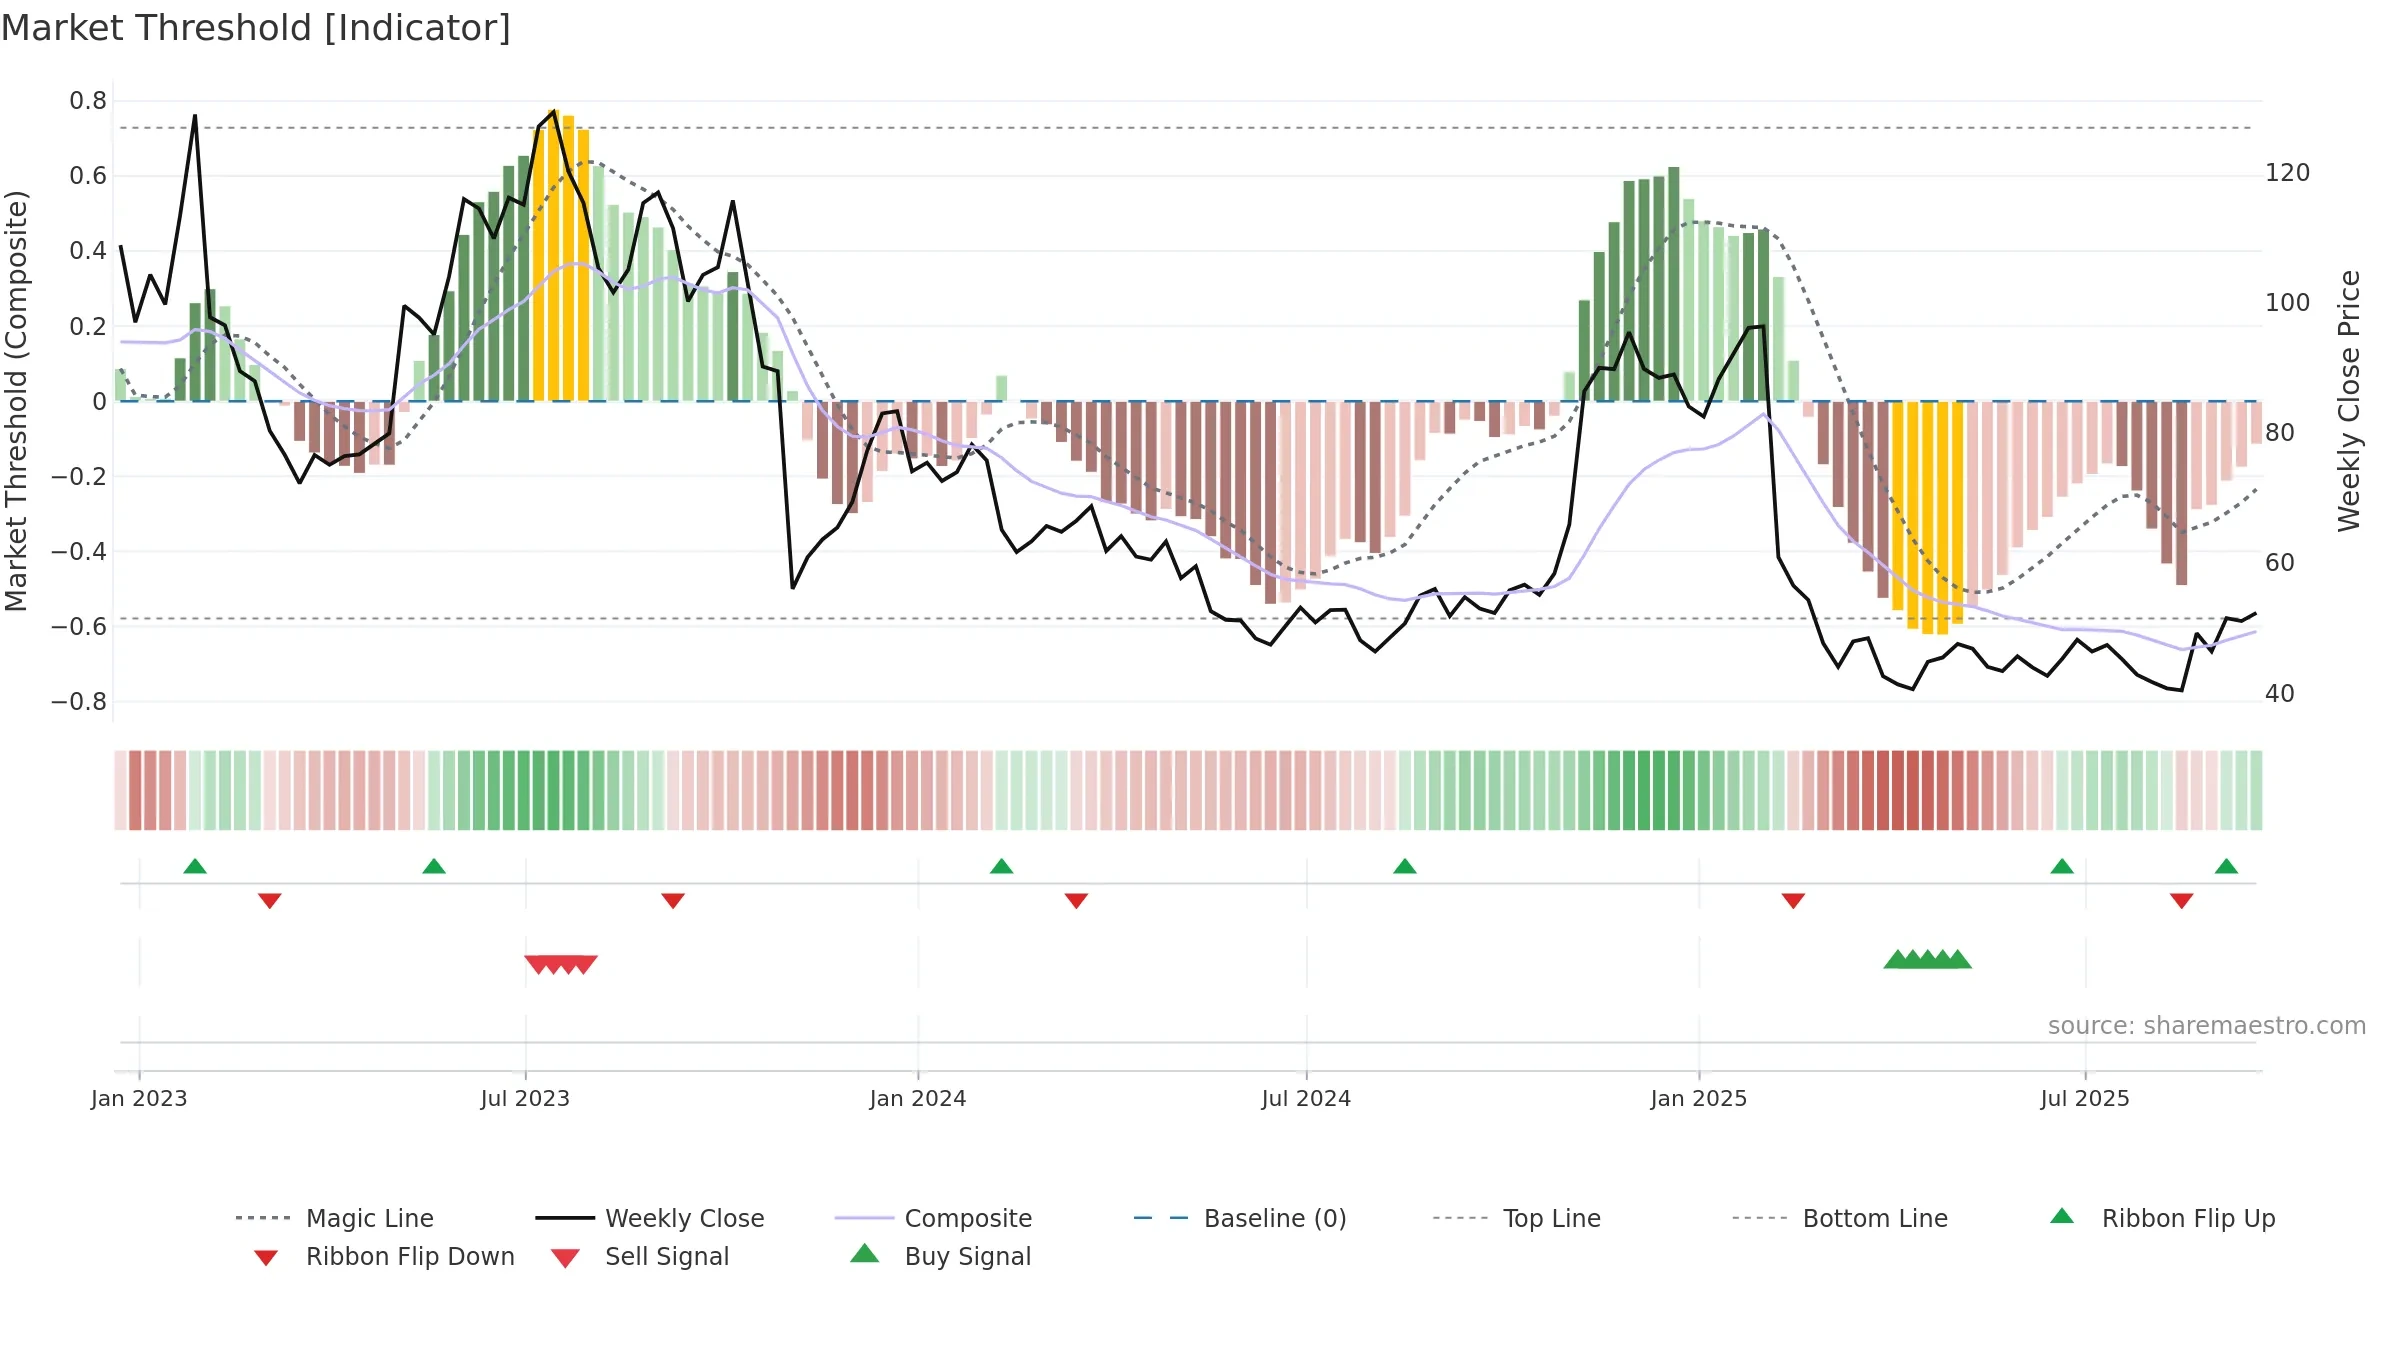Click the green buy signal cluster in spring 2025

1927,959
